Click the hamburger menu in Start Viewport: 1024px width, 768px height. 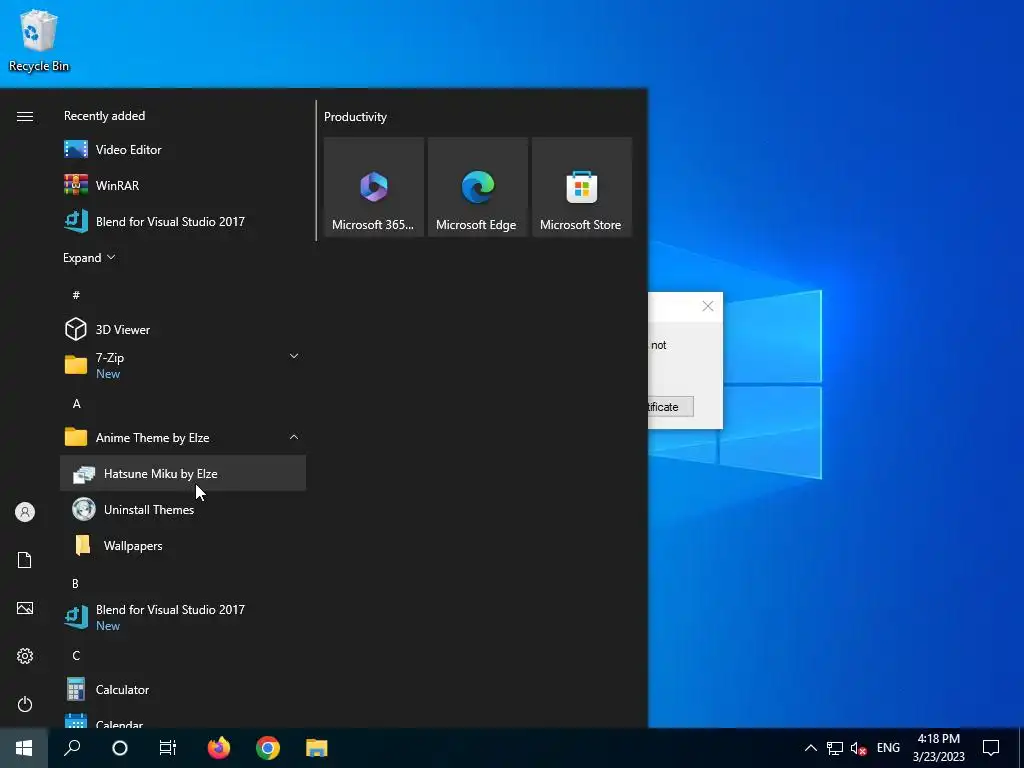pyautogui.click(x=25, y=116)
